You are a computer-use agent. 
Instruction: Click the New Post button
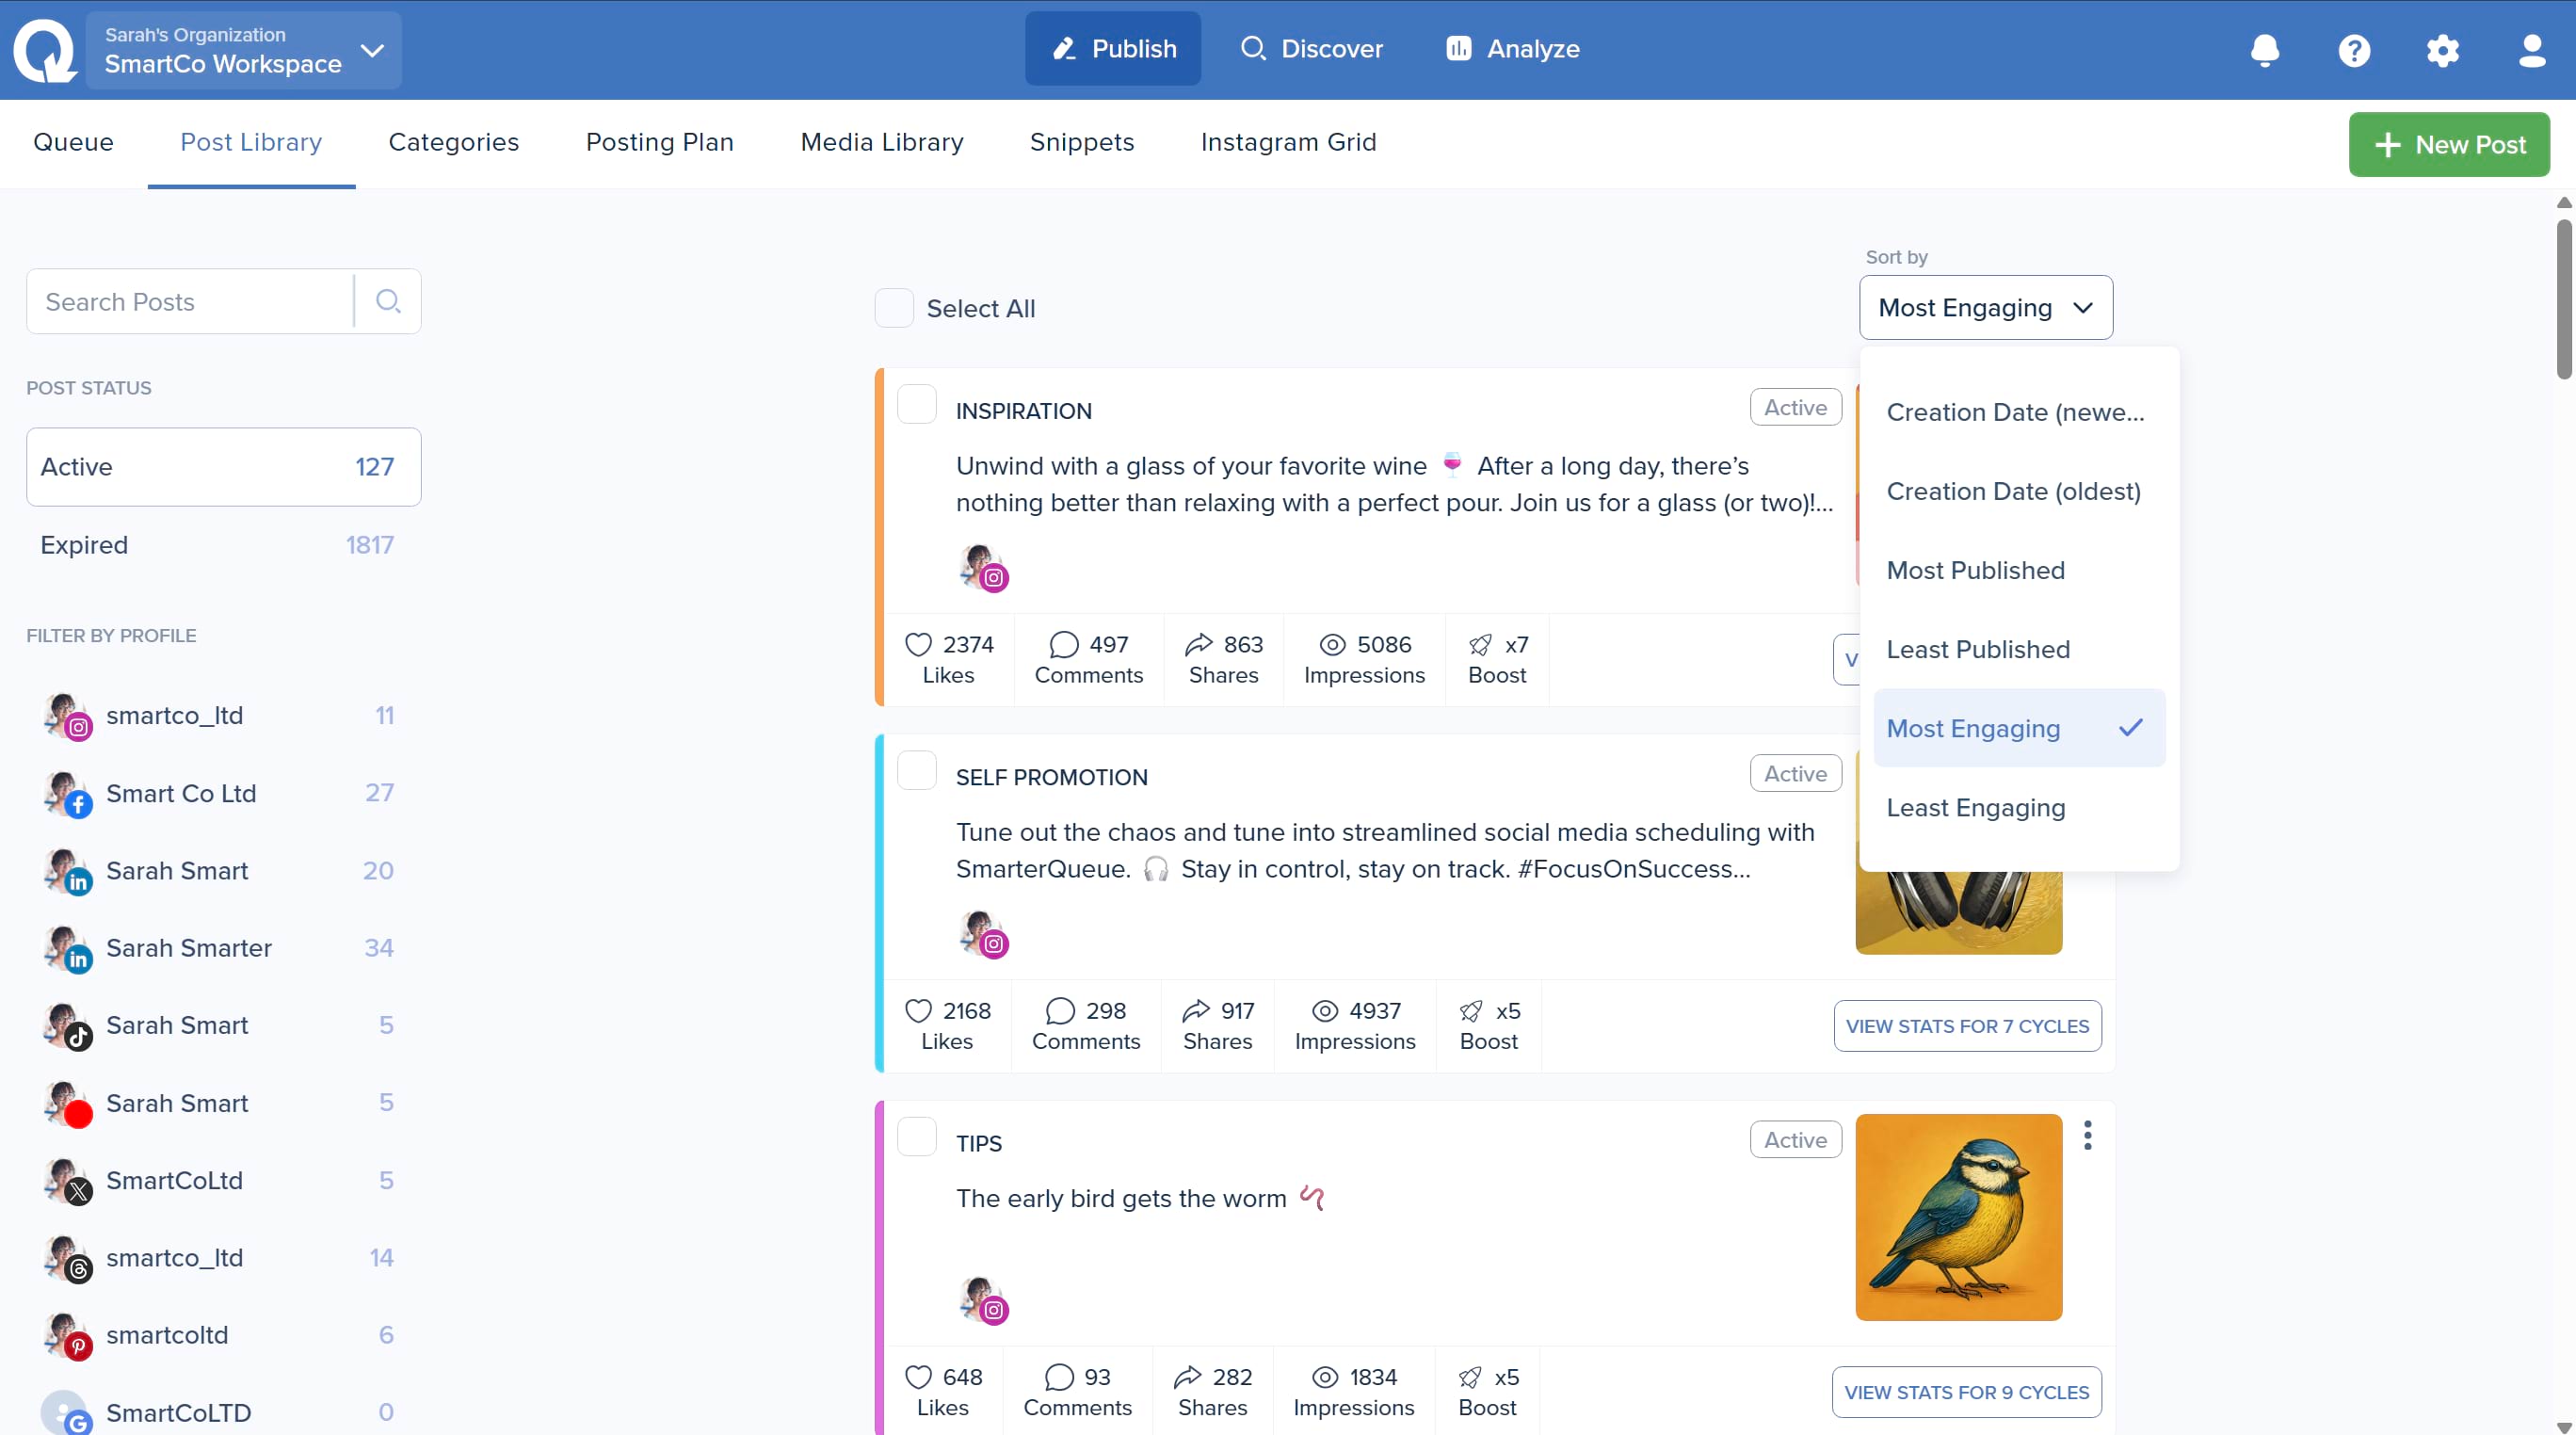(x=2448, y=145)
